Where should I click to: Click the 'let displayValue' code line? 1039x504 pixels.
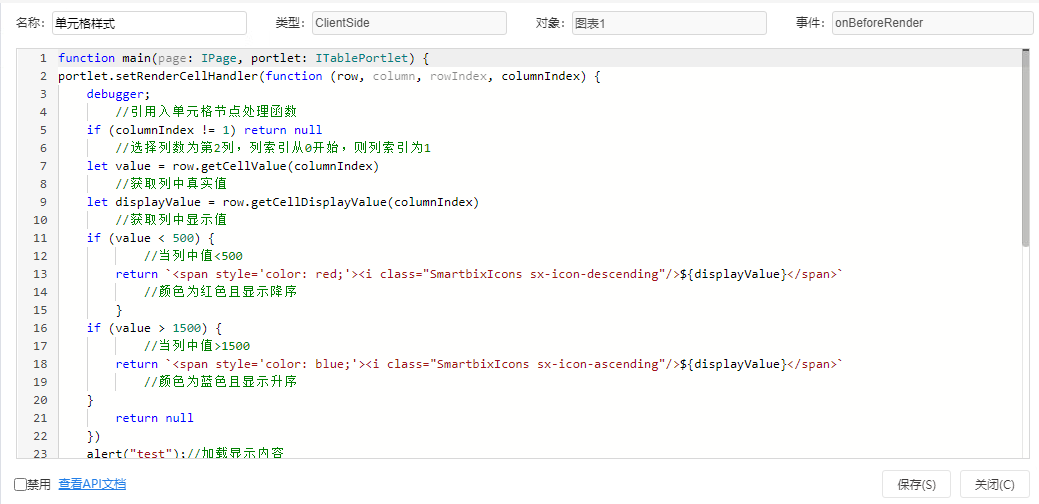coord(283,202)
